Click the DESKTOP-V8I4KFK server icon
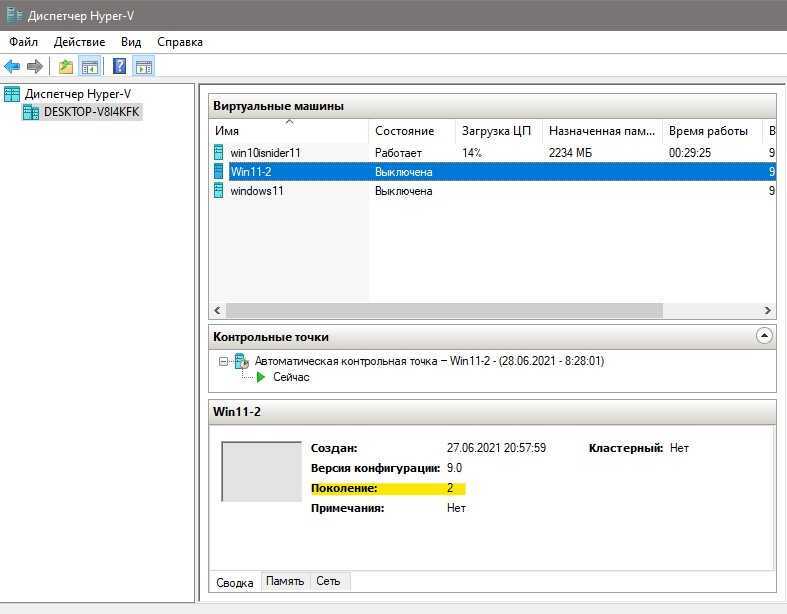 click(31, 112)
